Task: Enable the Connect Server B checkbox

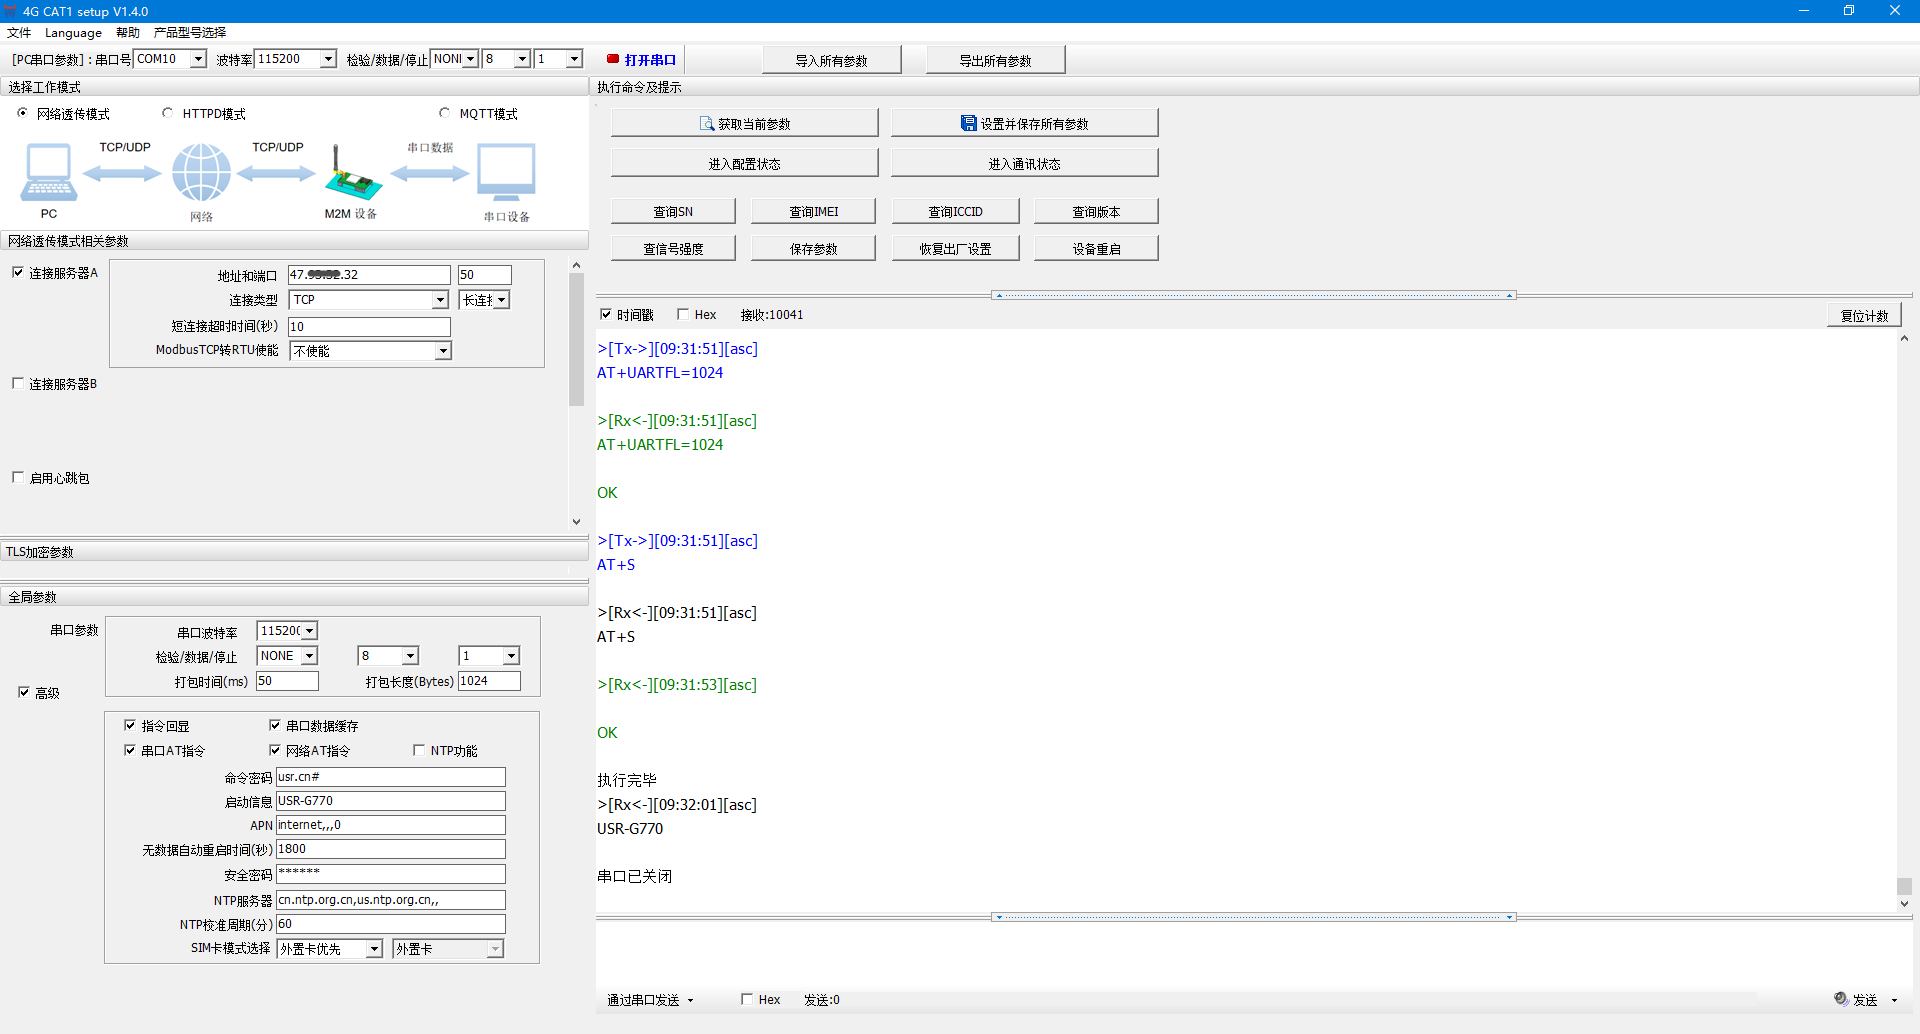Action: (x=18, y=383)
